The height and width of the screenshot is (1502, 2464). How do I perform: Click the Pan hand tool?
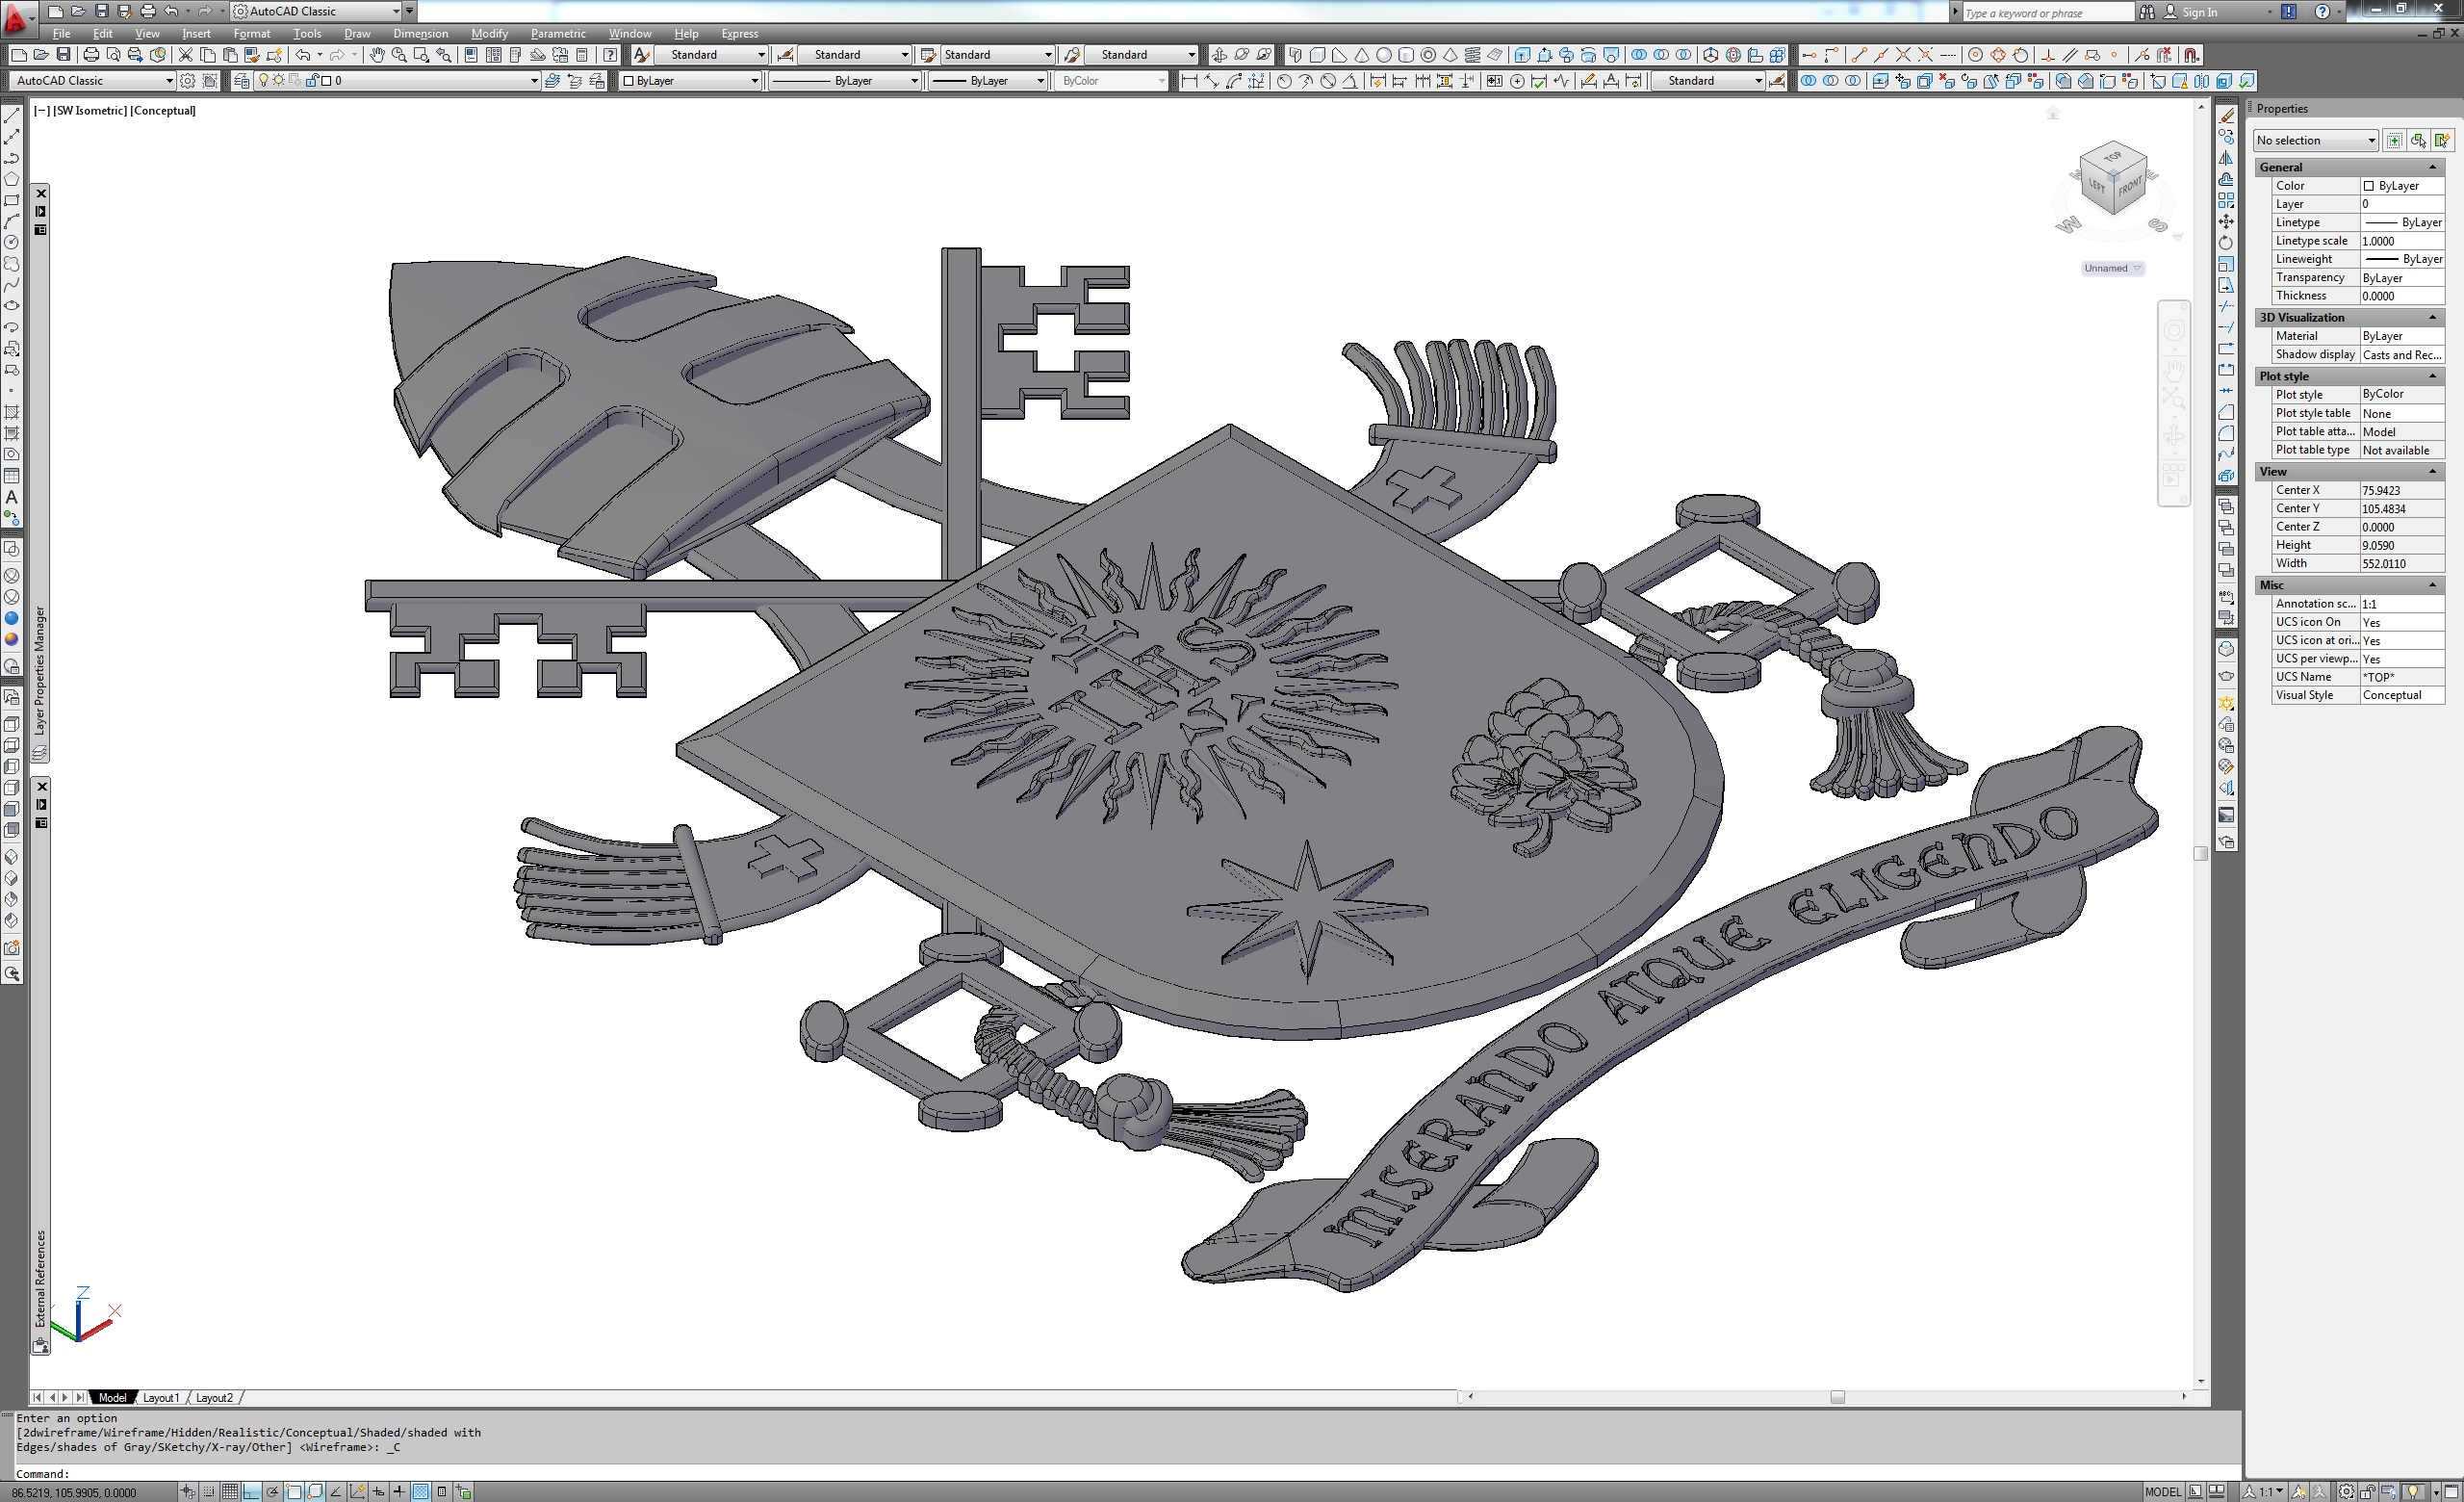(376, 55)
